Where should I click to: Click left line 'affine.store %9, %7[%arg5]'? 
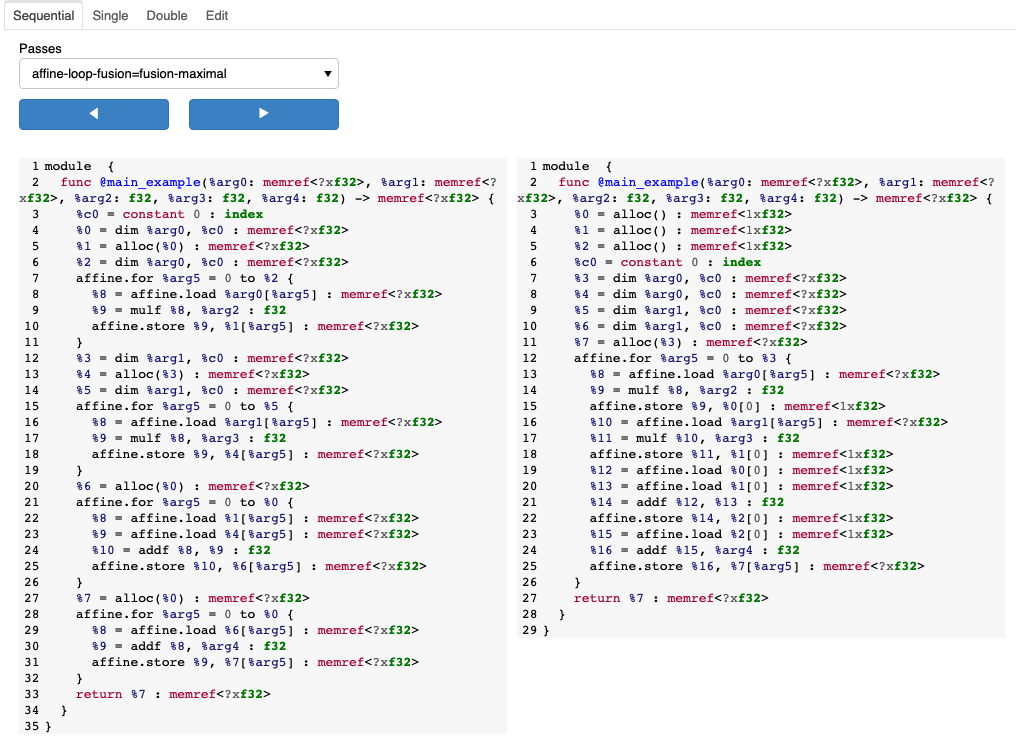click(255, 662)
